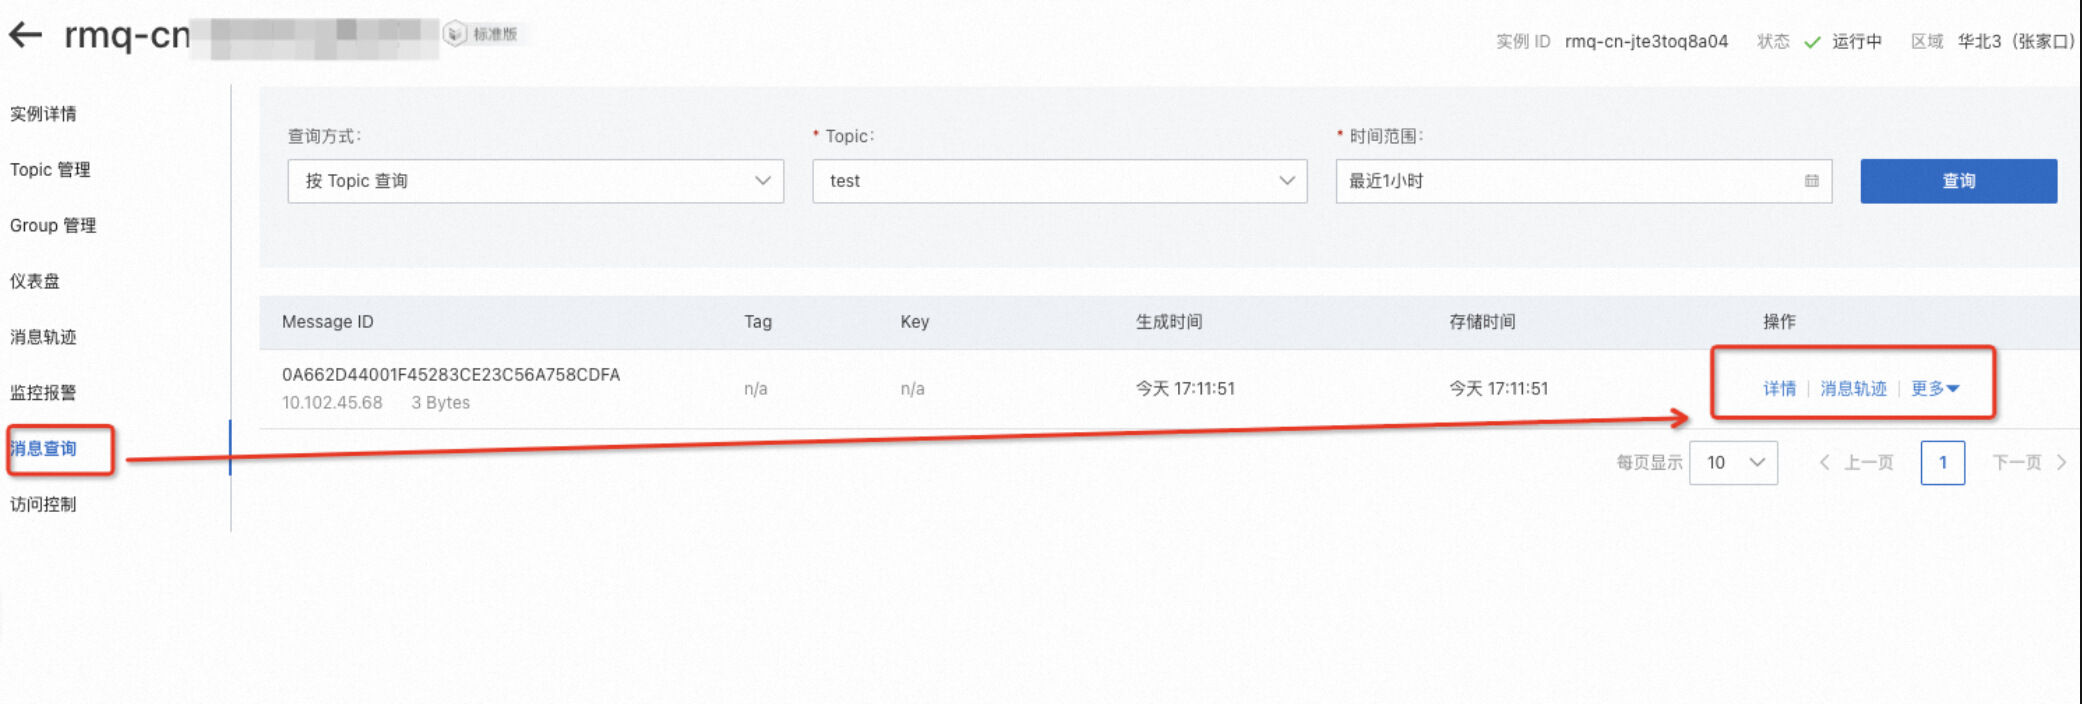Click the blue 查询 button
The height and width of the screenshot is (704, 2082).
tap(1958, 181)
